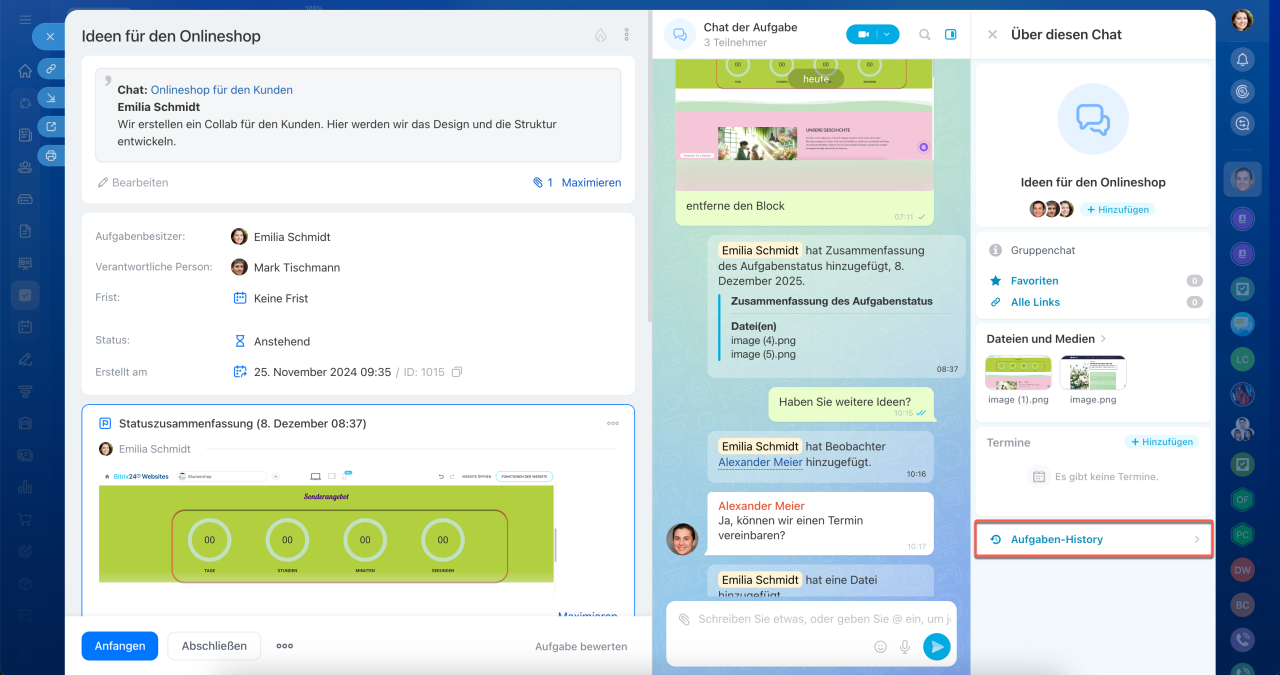This screenshot has width=1280, height=675.
Task: Copy task ID 1015 icon
Action: tap(457, 372)
